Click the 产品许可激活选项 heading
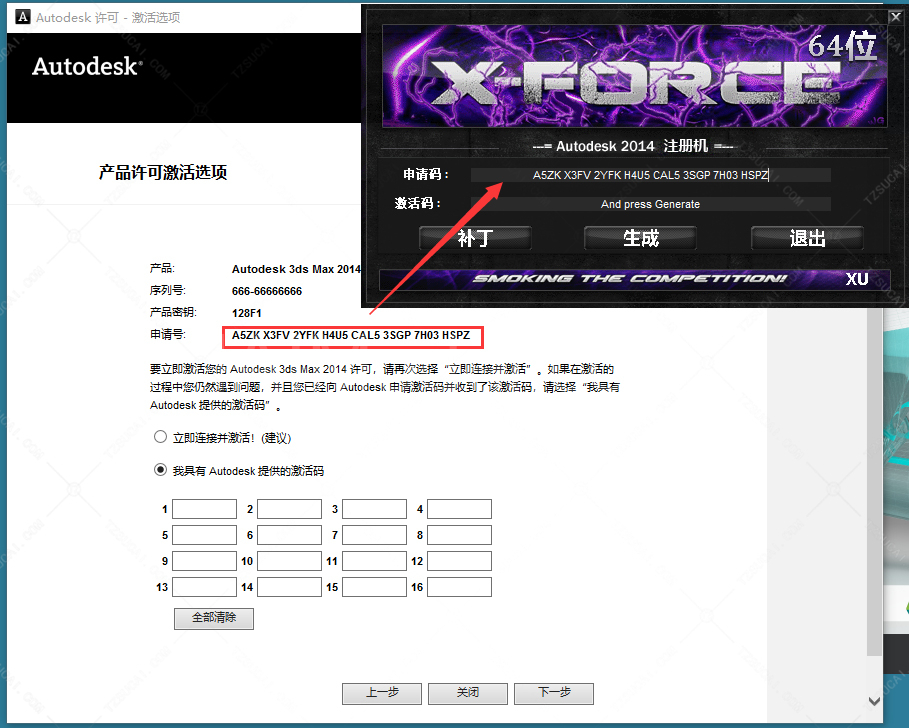Screen dimensions: 909x728 [x=163, y=172]
